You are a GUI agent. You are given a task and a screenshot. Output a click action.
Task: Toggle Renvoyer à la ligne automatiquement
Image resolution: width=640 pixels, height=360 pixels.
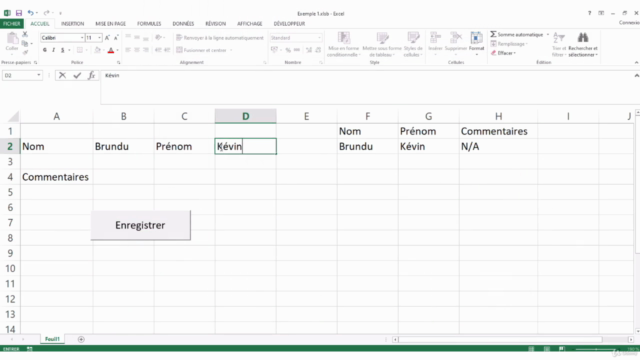pos(220,38)
